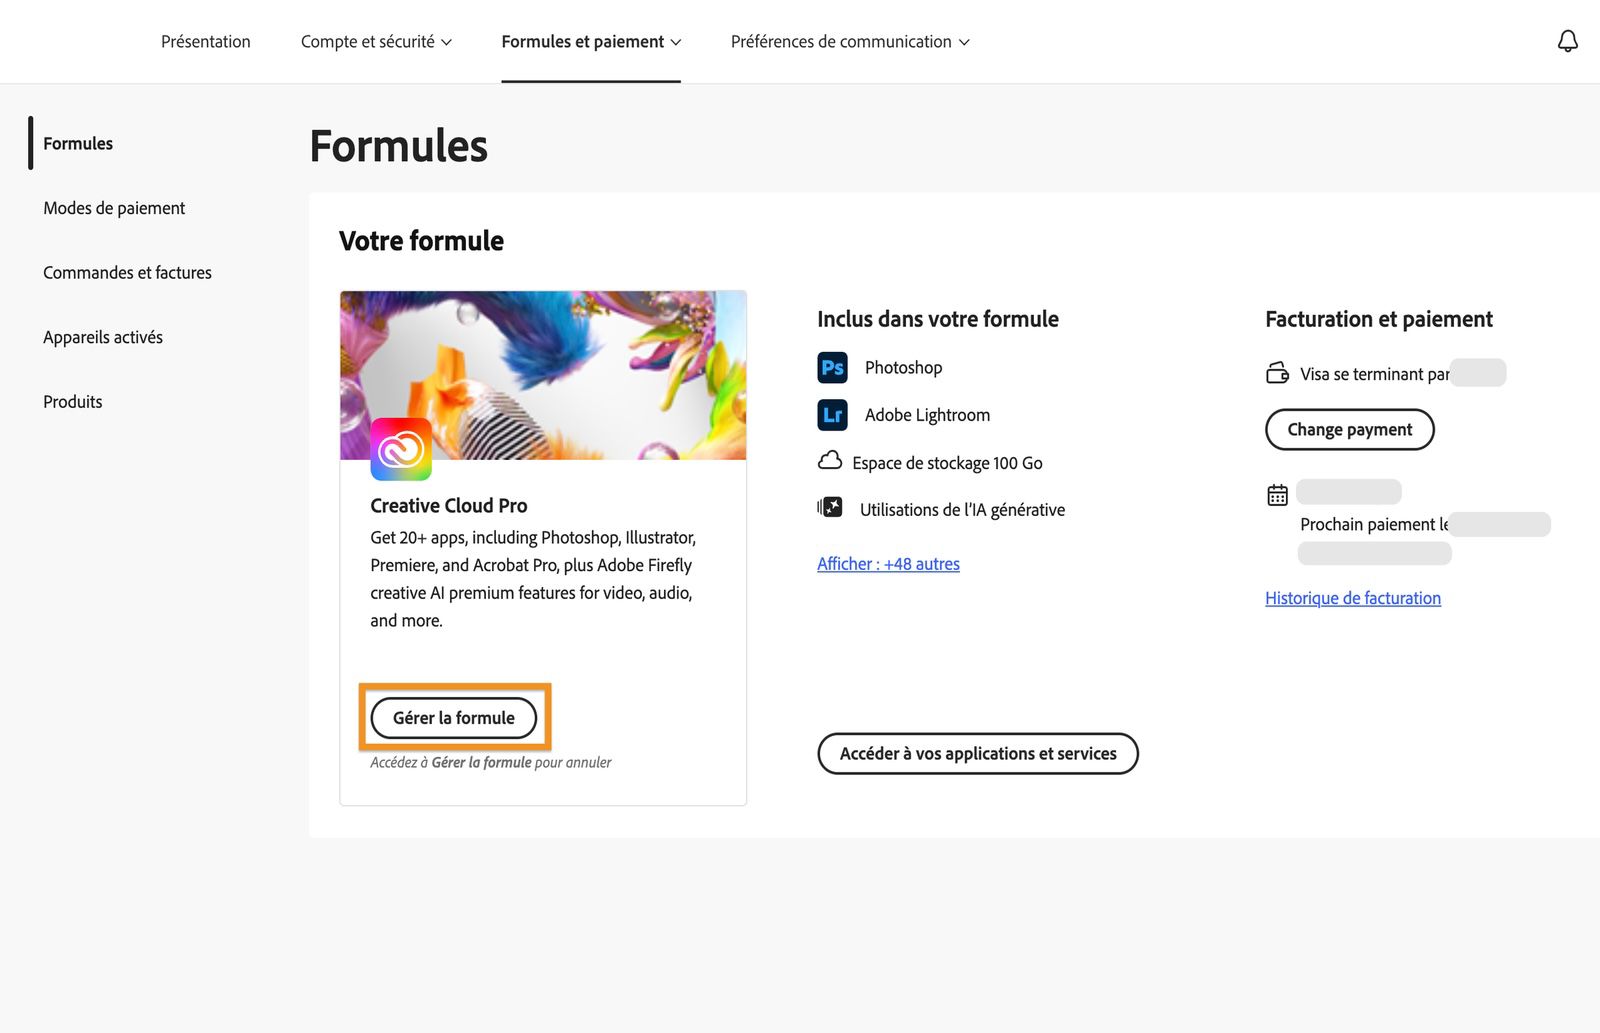Click the Creative Cloud Pro banner image

[x=543, y=375]
